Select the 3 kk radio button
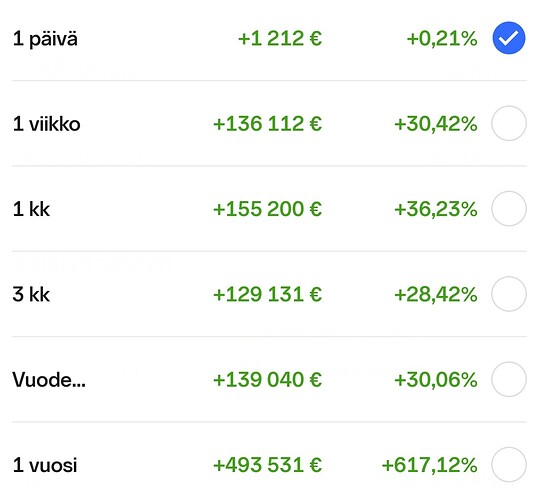Viewport: 538px width, 500px height. pyautogui.click(x=509, y=294)
